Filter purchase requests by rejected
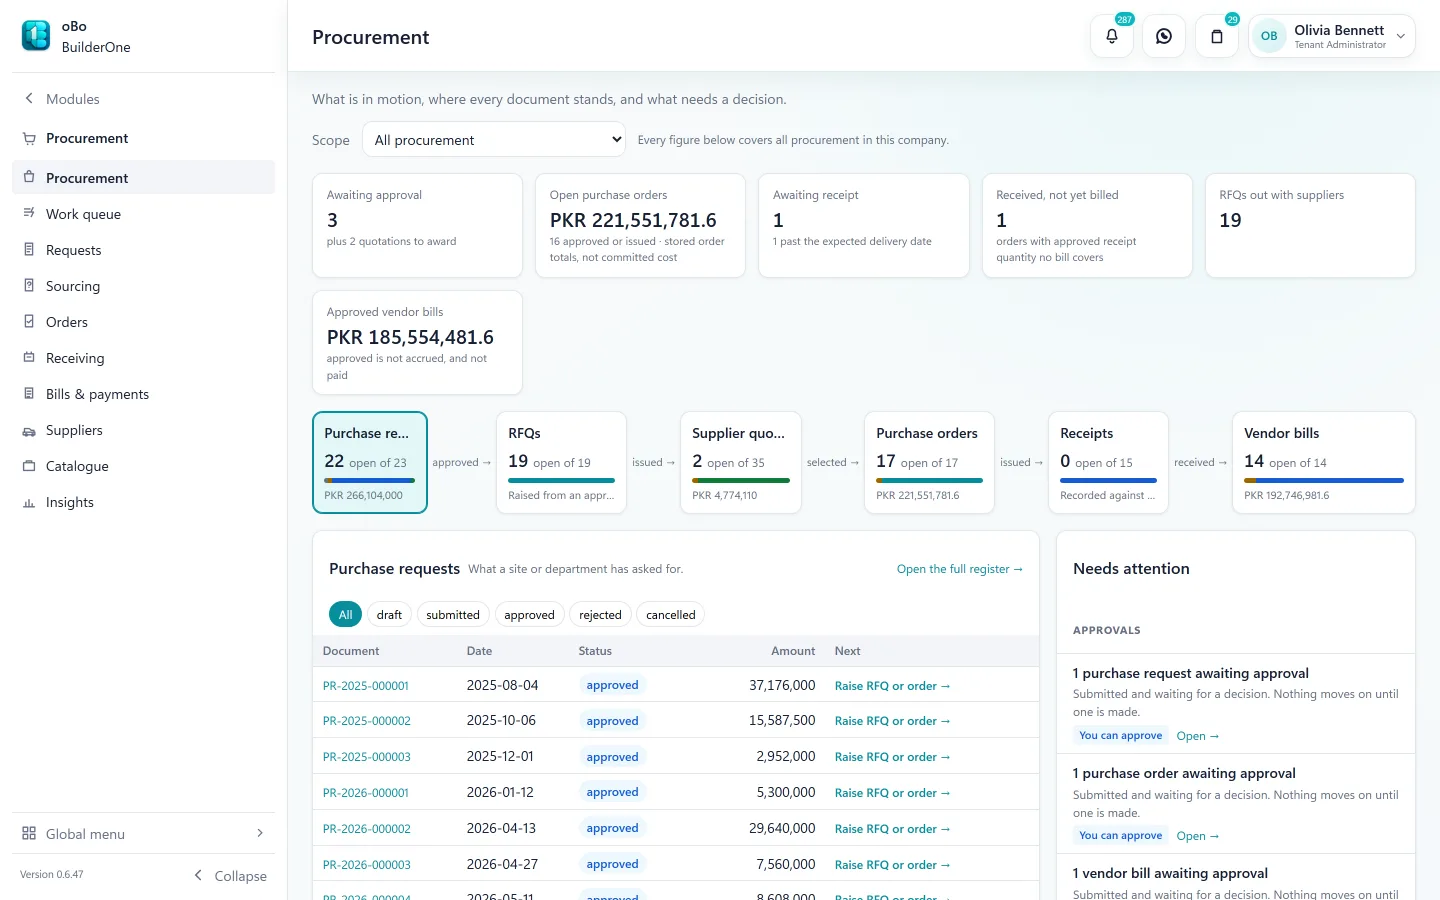This screenshot has height=900, width=1440. 600,614
